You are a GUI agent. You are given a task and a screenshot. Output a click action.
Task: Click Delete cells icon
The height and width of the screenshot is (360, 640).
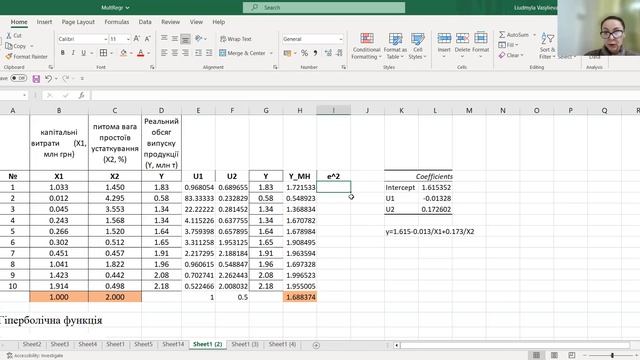tap(462, 38)
